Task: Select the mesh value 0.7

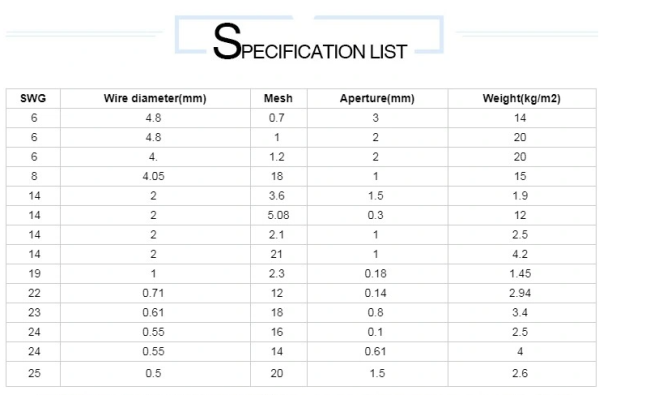Action: pos(276,118)
